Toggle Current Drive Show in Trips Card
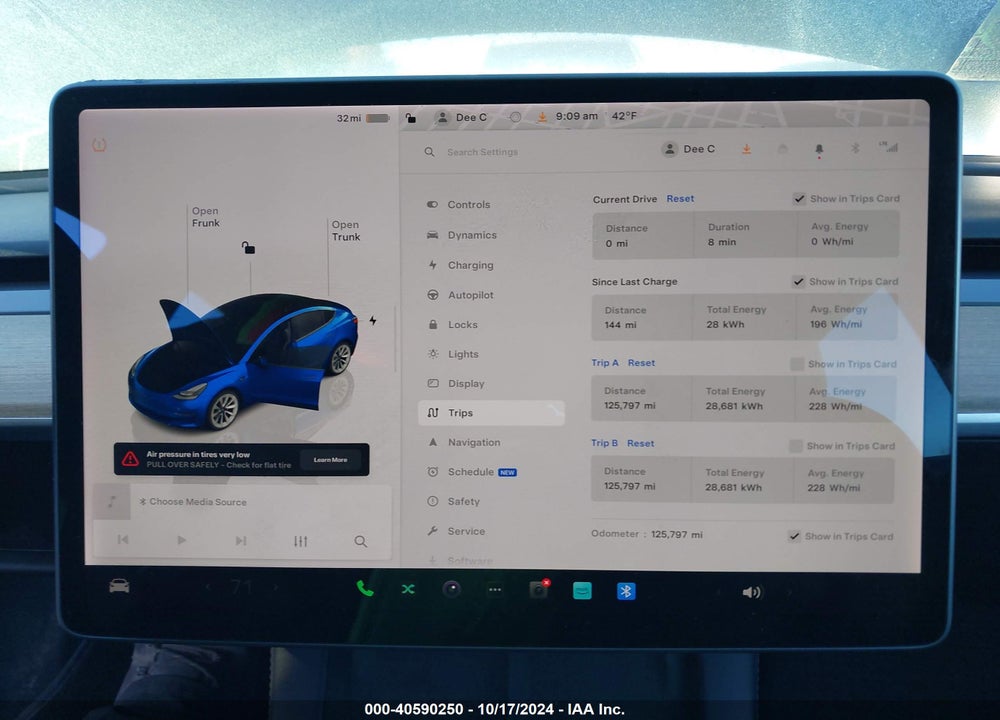This screenshot has width=1000, height=720. coord(799,198)
